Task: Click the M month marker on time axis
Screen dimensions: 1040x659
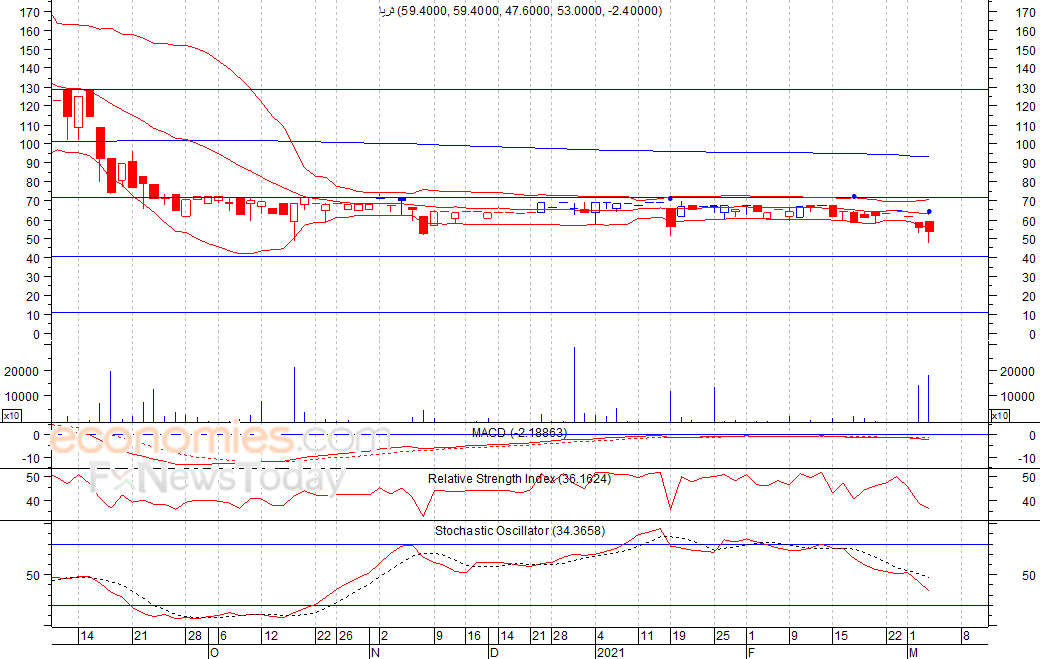Action: [x=913, y=653]
